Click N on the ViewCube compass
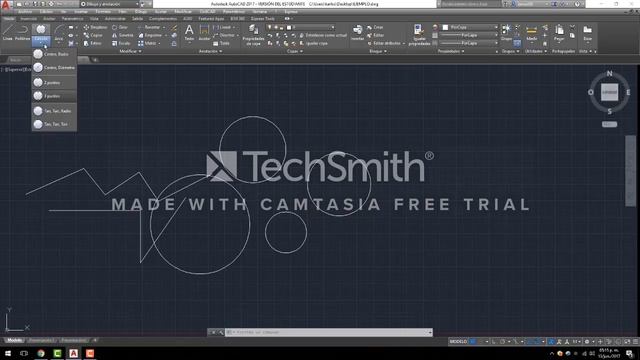The height and width of the screenshot is (360, 640). tap(609, 73)
